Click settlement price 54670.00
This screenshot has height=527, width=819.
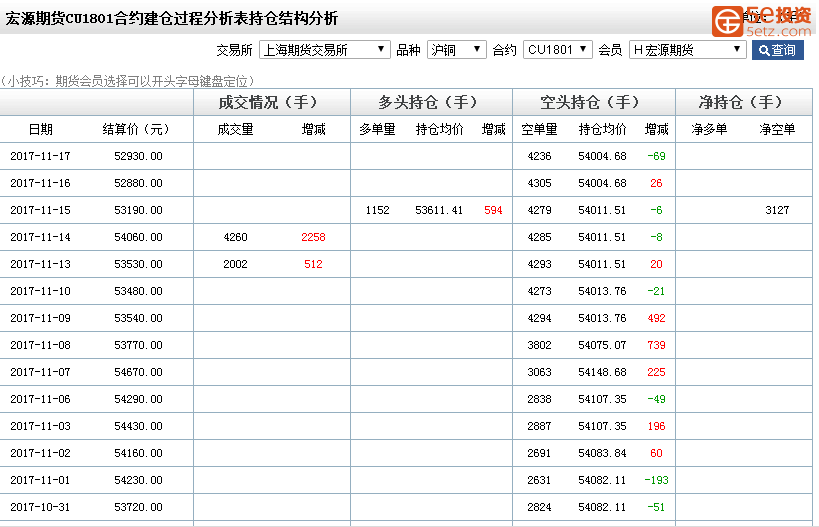(x=138, y=372)
